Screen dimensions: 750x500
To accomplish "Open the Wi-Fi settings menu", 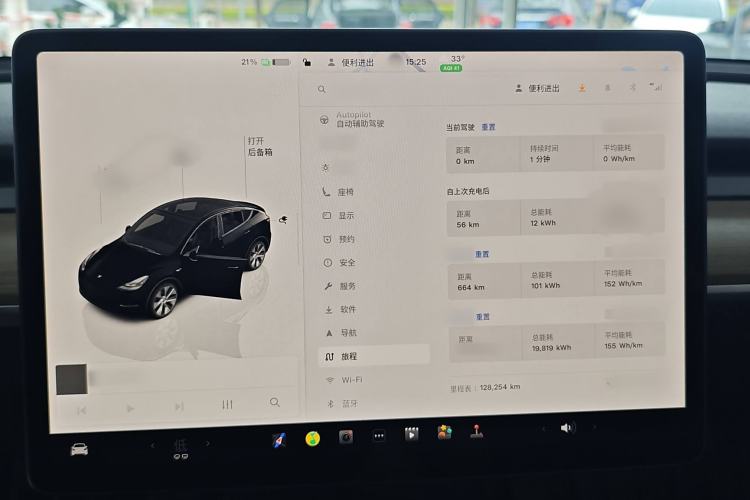I will (x=344, y=380).
